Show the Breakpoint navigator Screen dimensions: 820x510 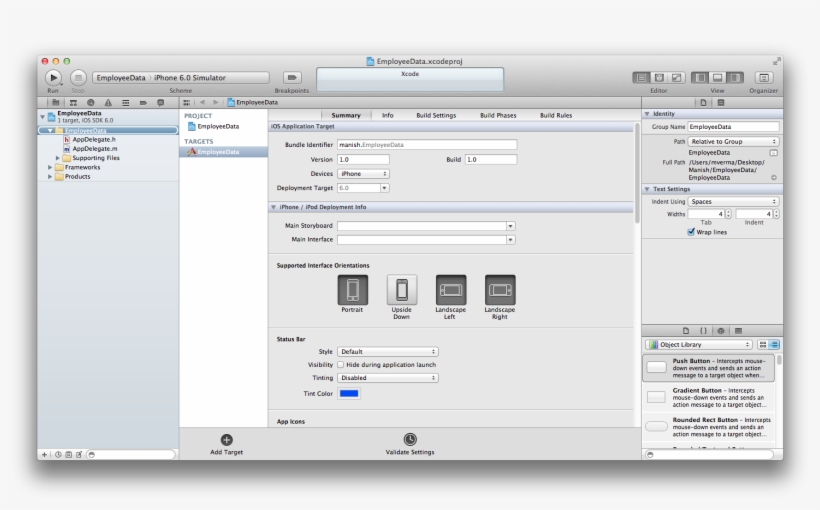coord(143,103)
